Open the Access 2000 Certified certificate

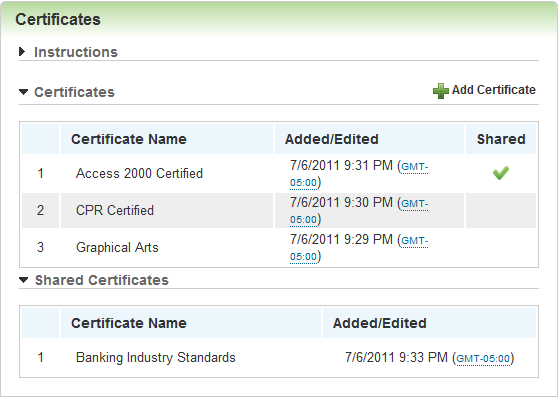click(x=139, y=173)
